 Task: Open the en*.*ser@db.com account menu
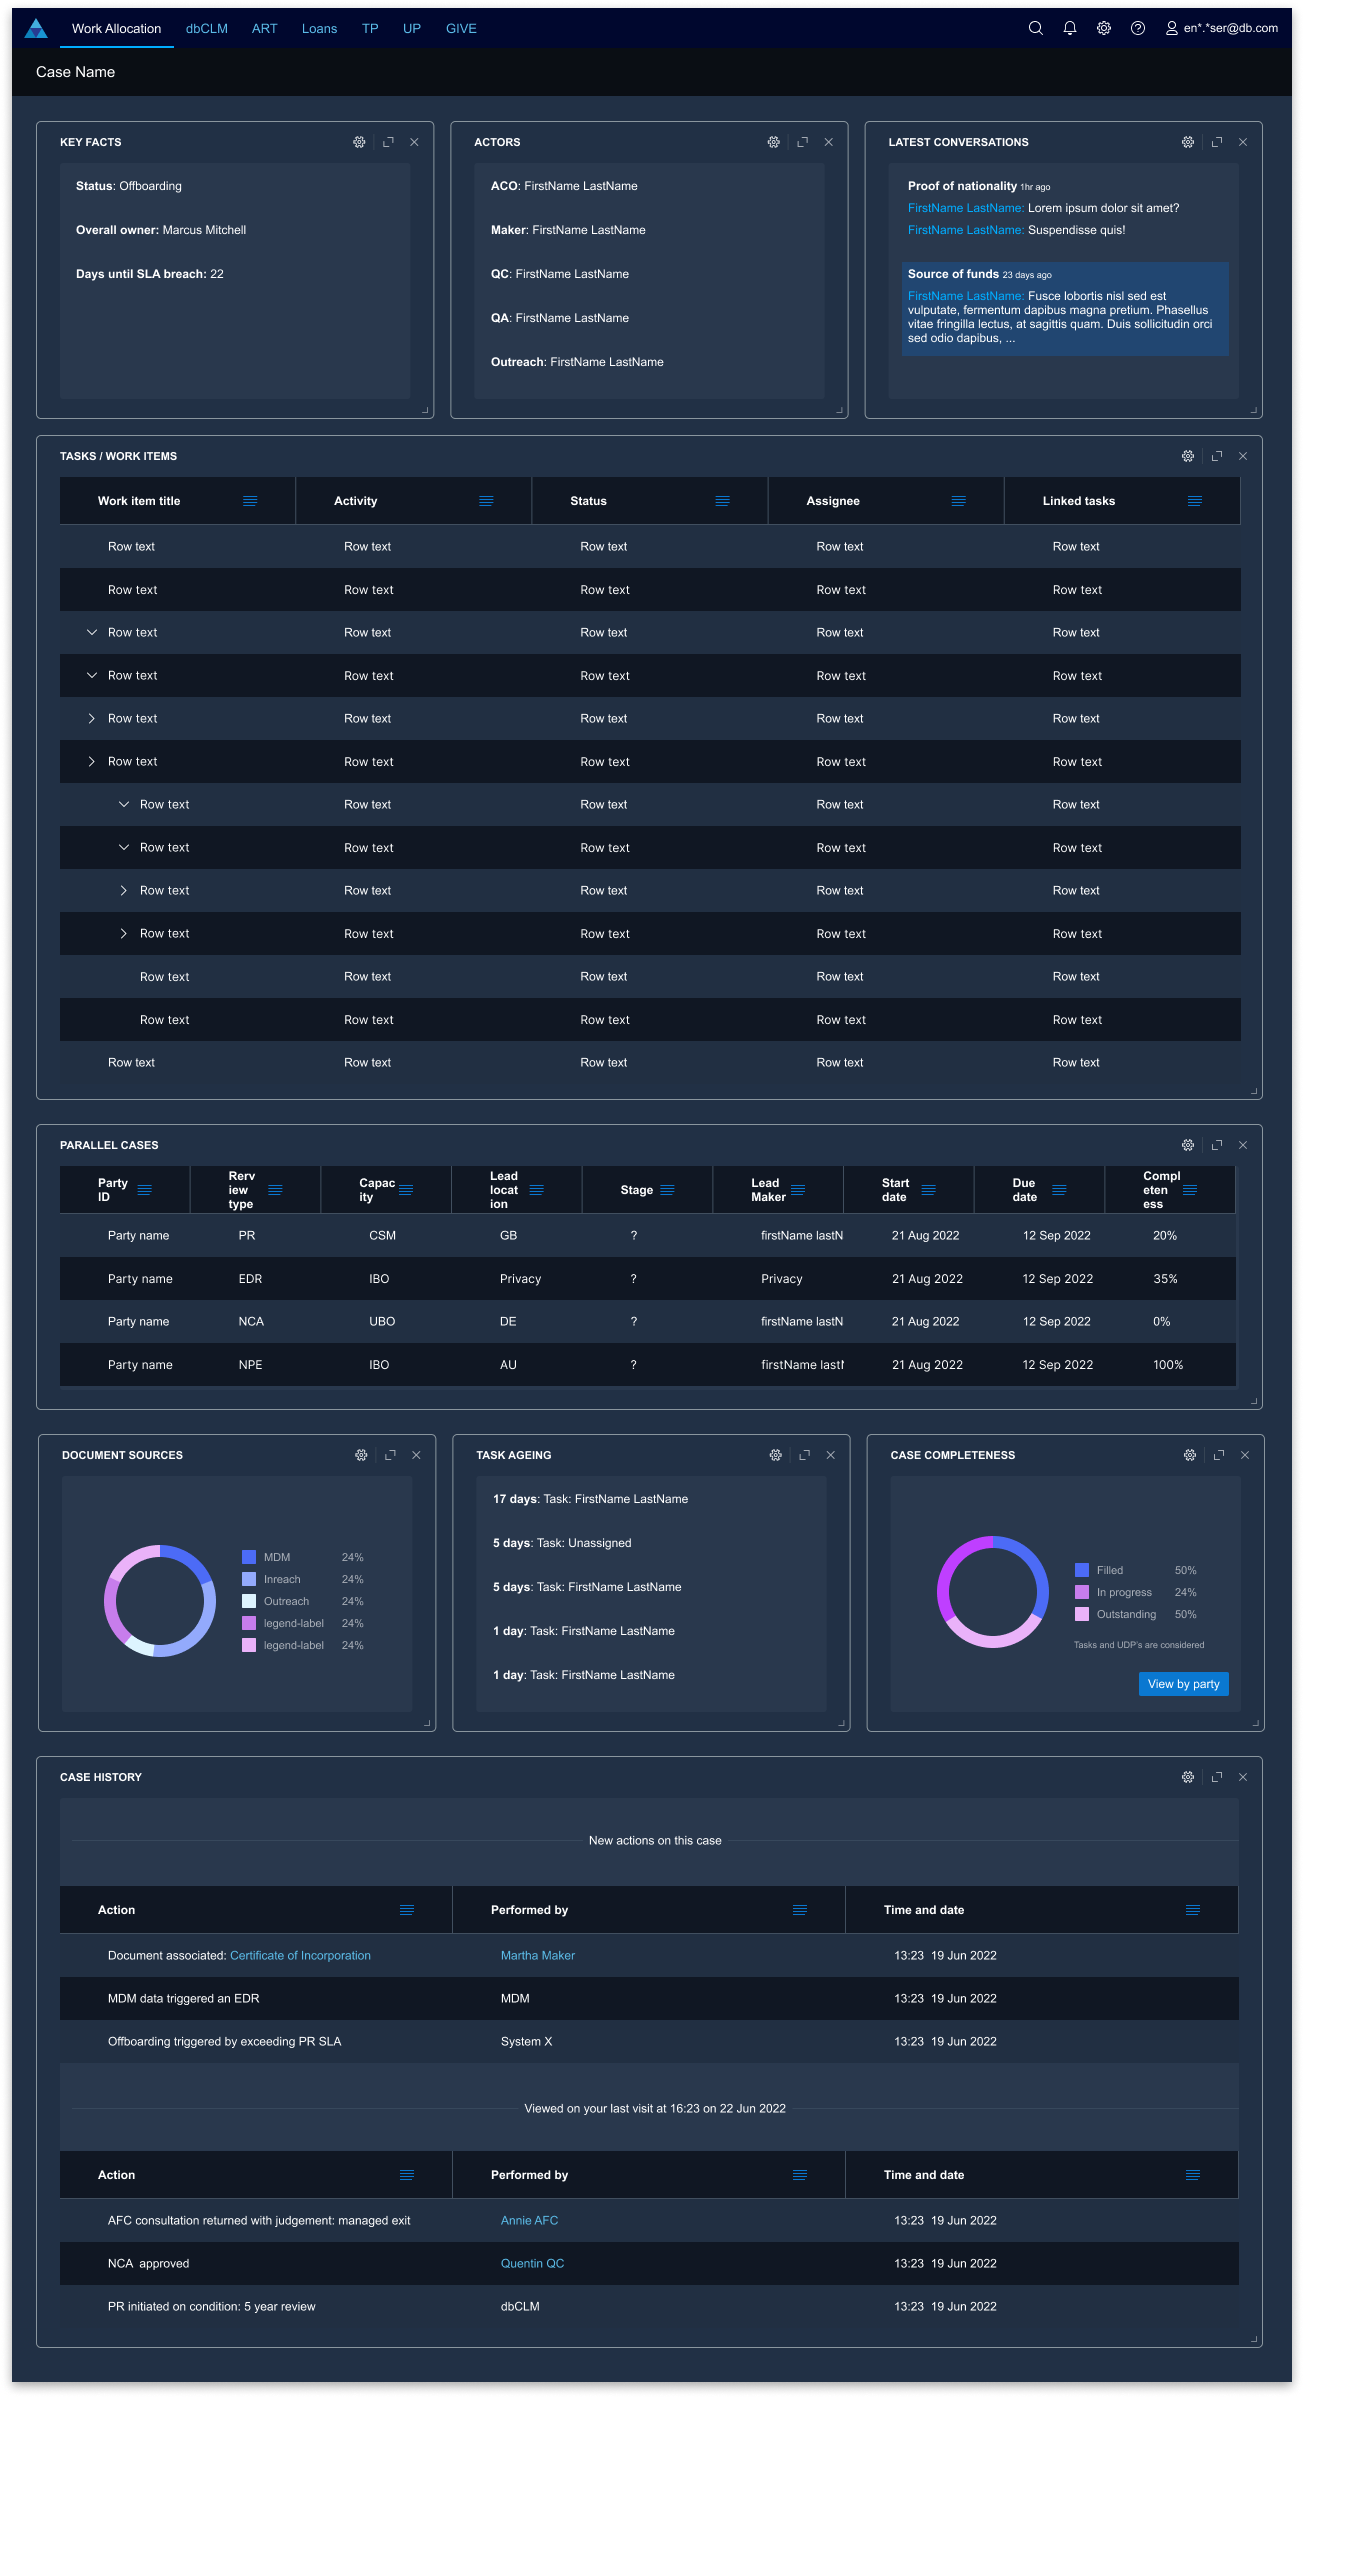point(1222,28)
